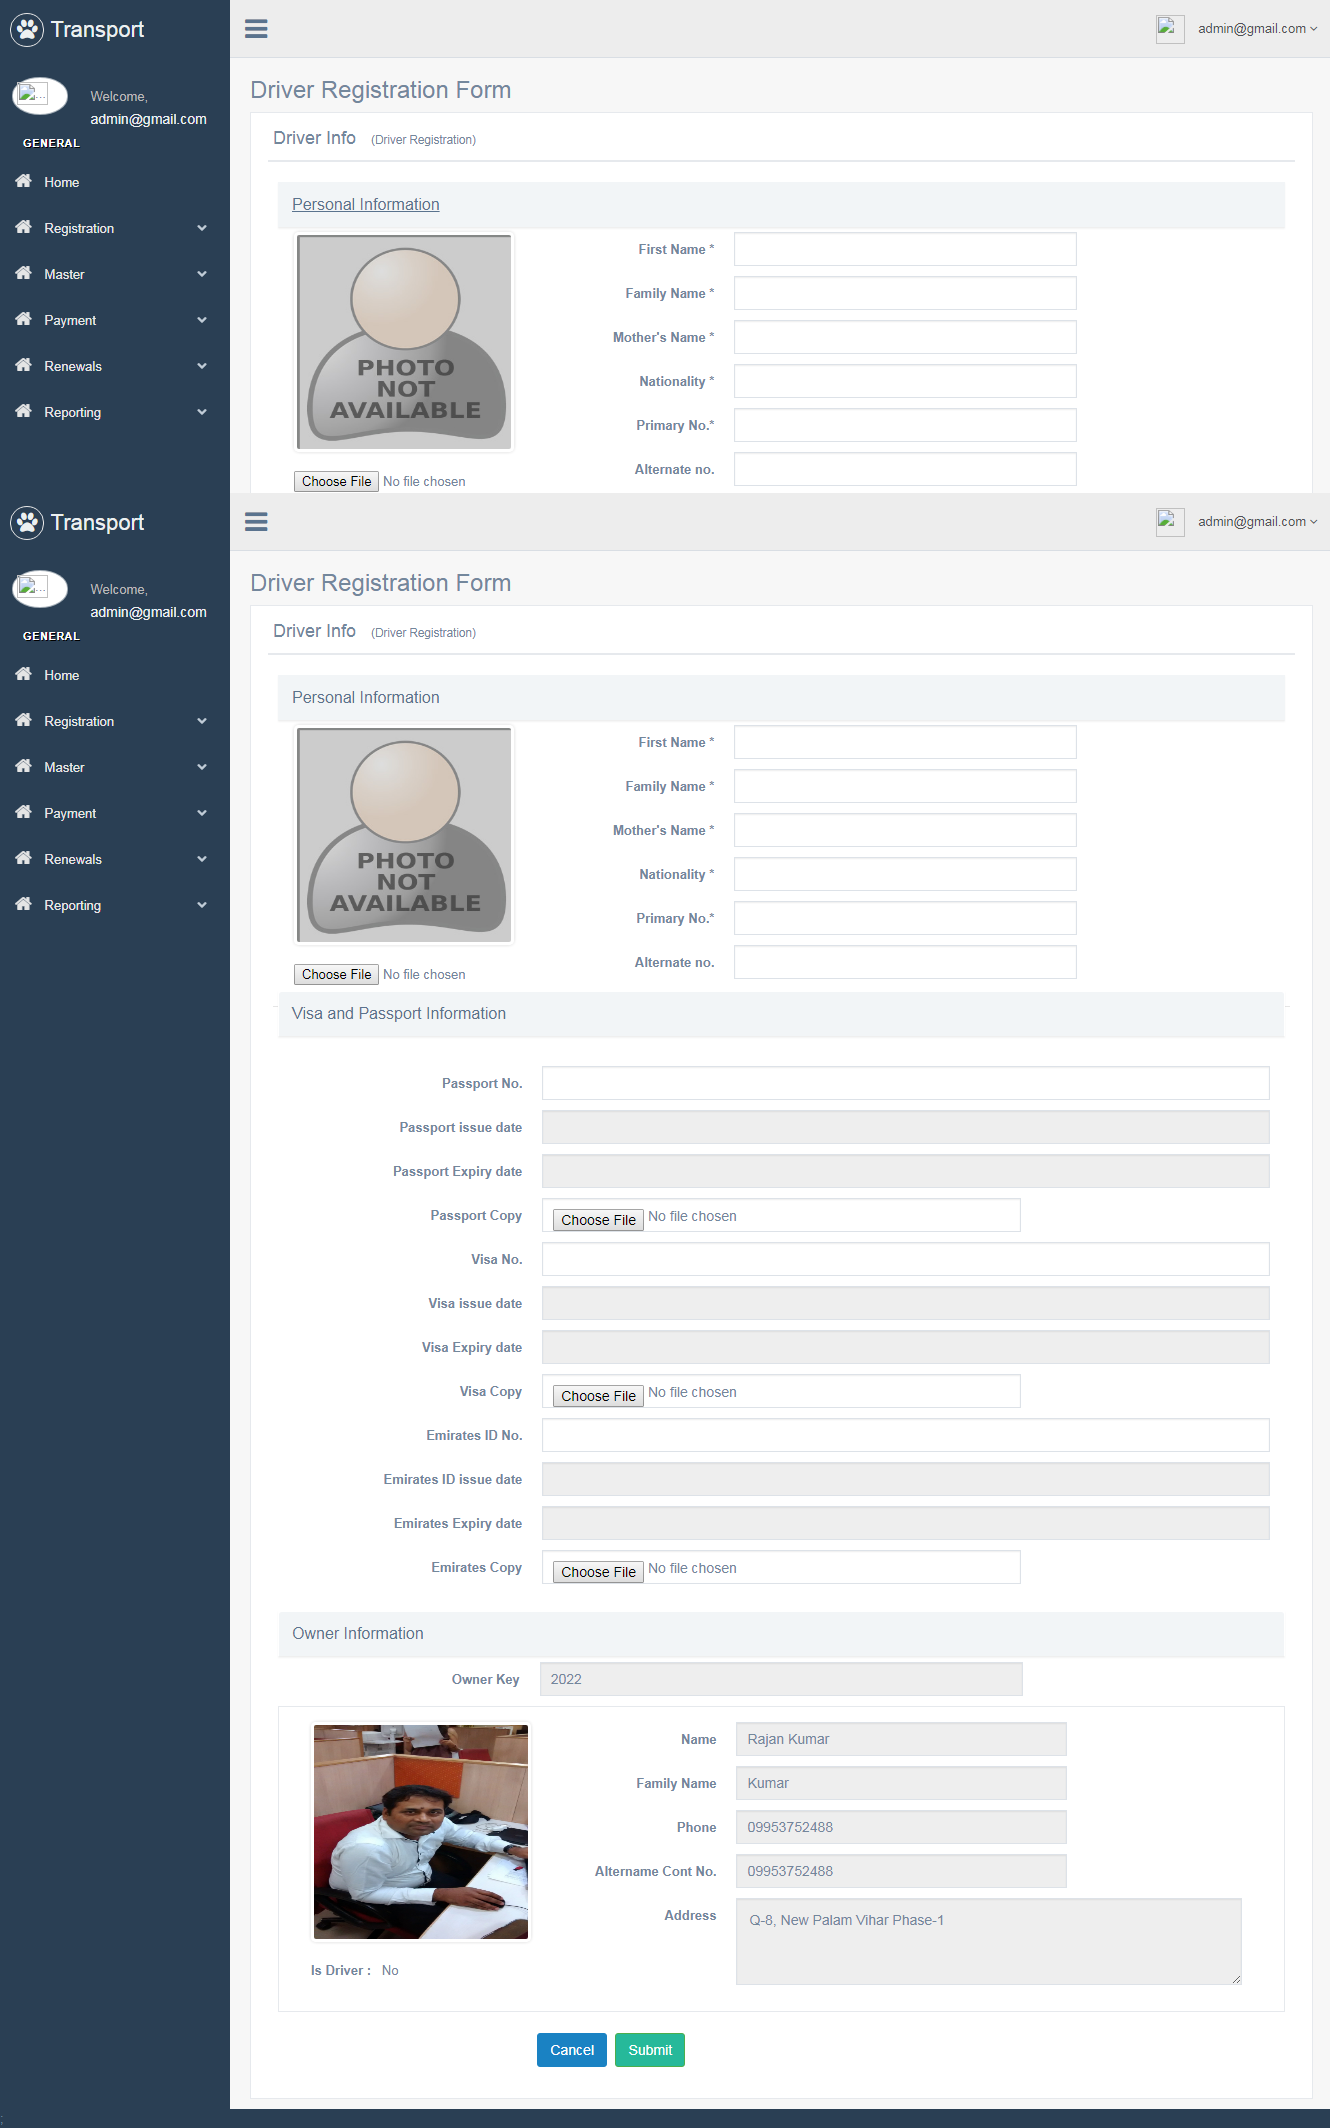Click the Emirates ID issue date field
1330x2128 pixels.
906,1479
